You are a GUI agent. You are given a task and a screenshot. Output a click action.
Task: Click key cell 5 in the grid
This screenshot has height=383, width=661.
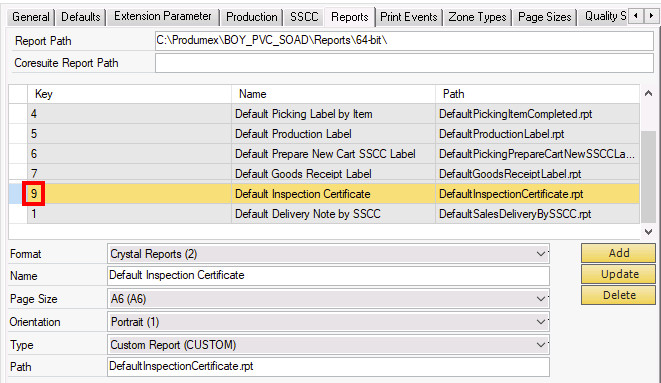pos(129,134)
